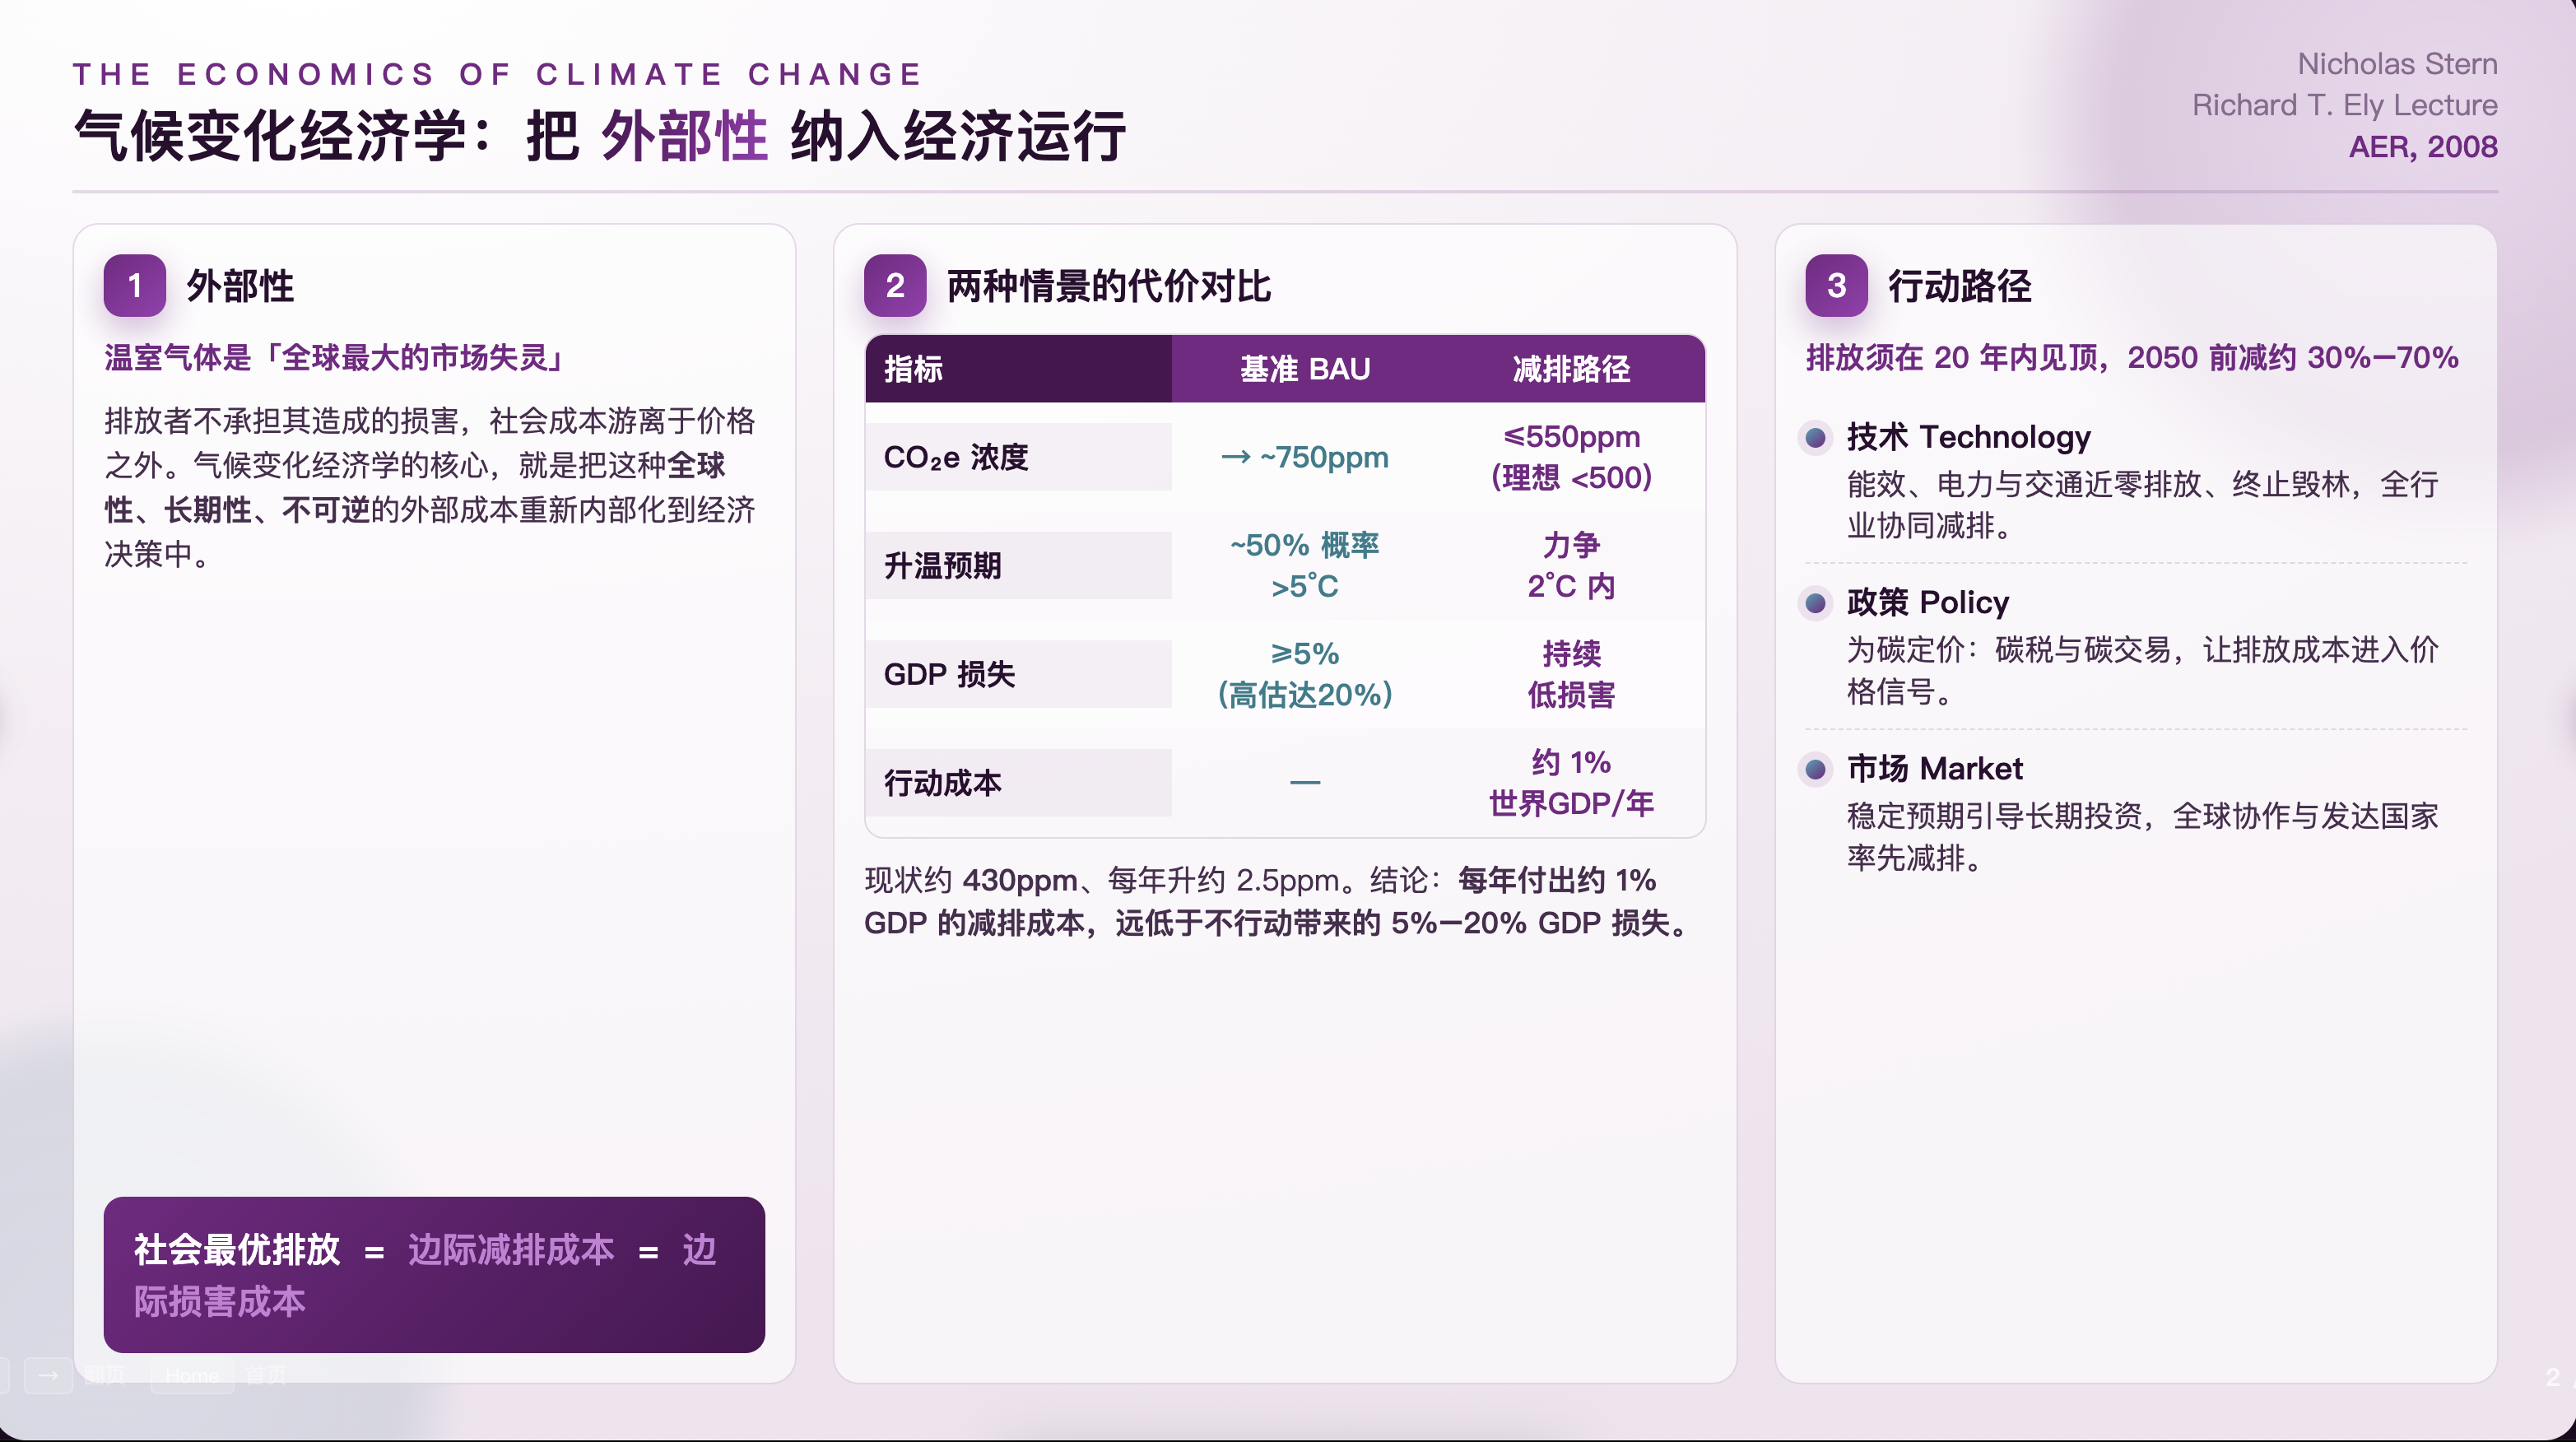Click the 行动路径 card heading
This screenshot has height=1442, width=2576.
1959,286
